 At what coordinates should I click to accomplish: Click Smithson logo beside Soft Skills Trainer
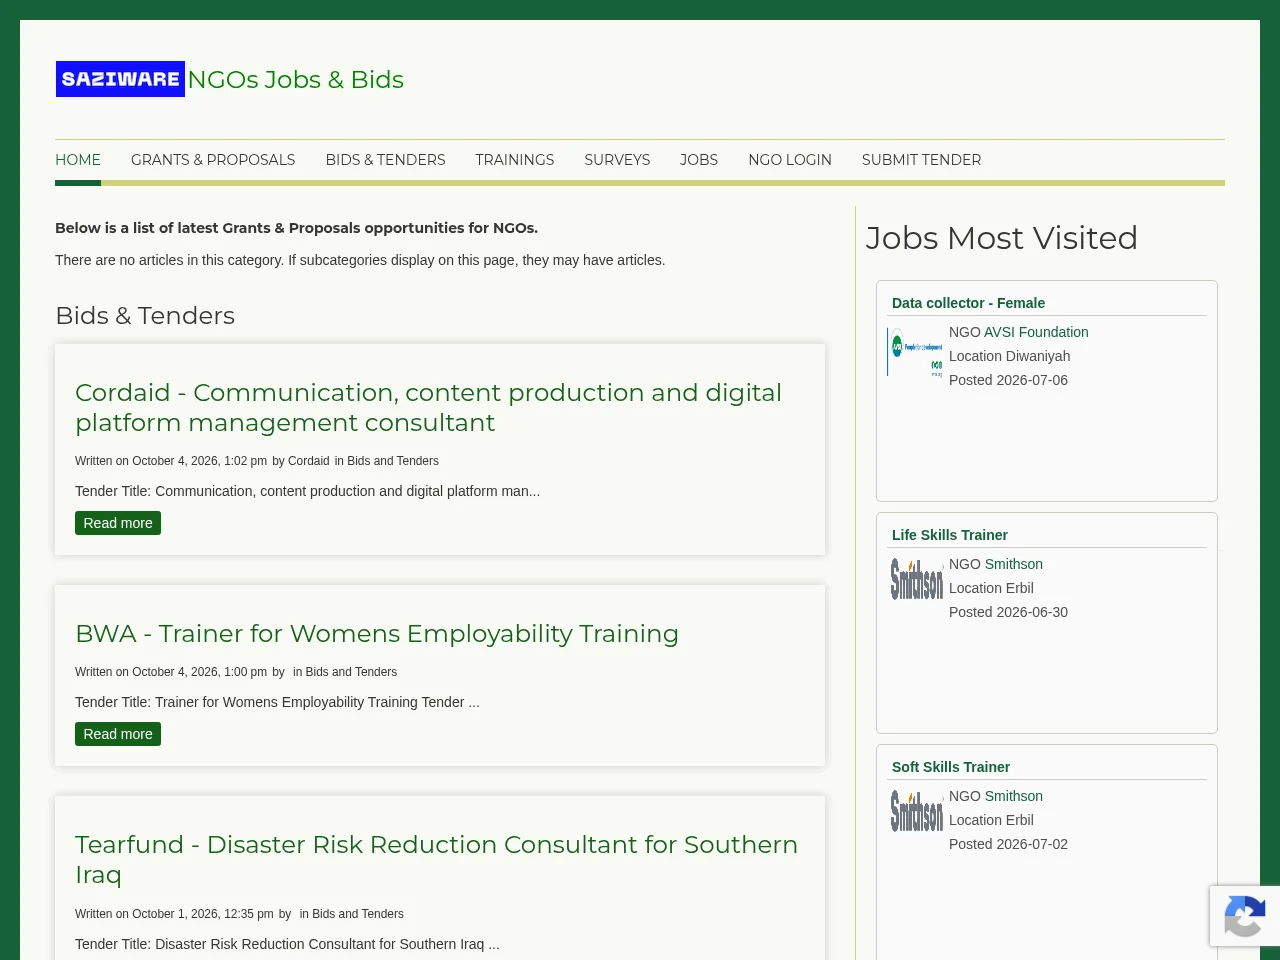[917, 812]
